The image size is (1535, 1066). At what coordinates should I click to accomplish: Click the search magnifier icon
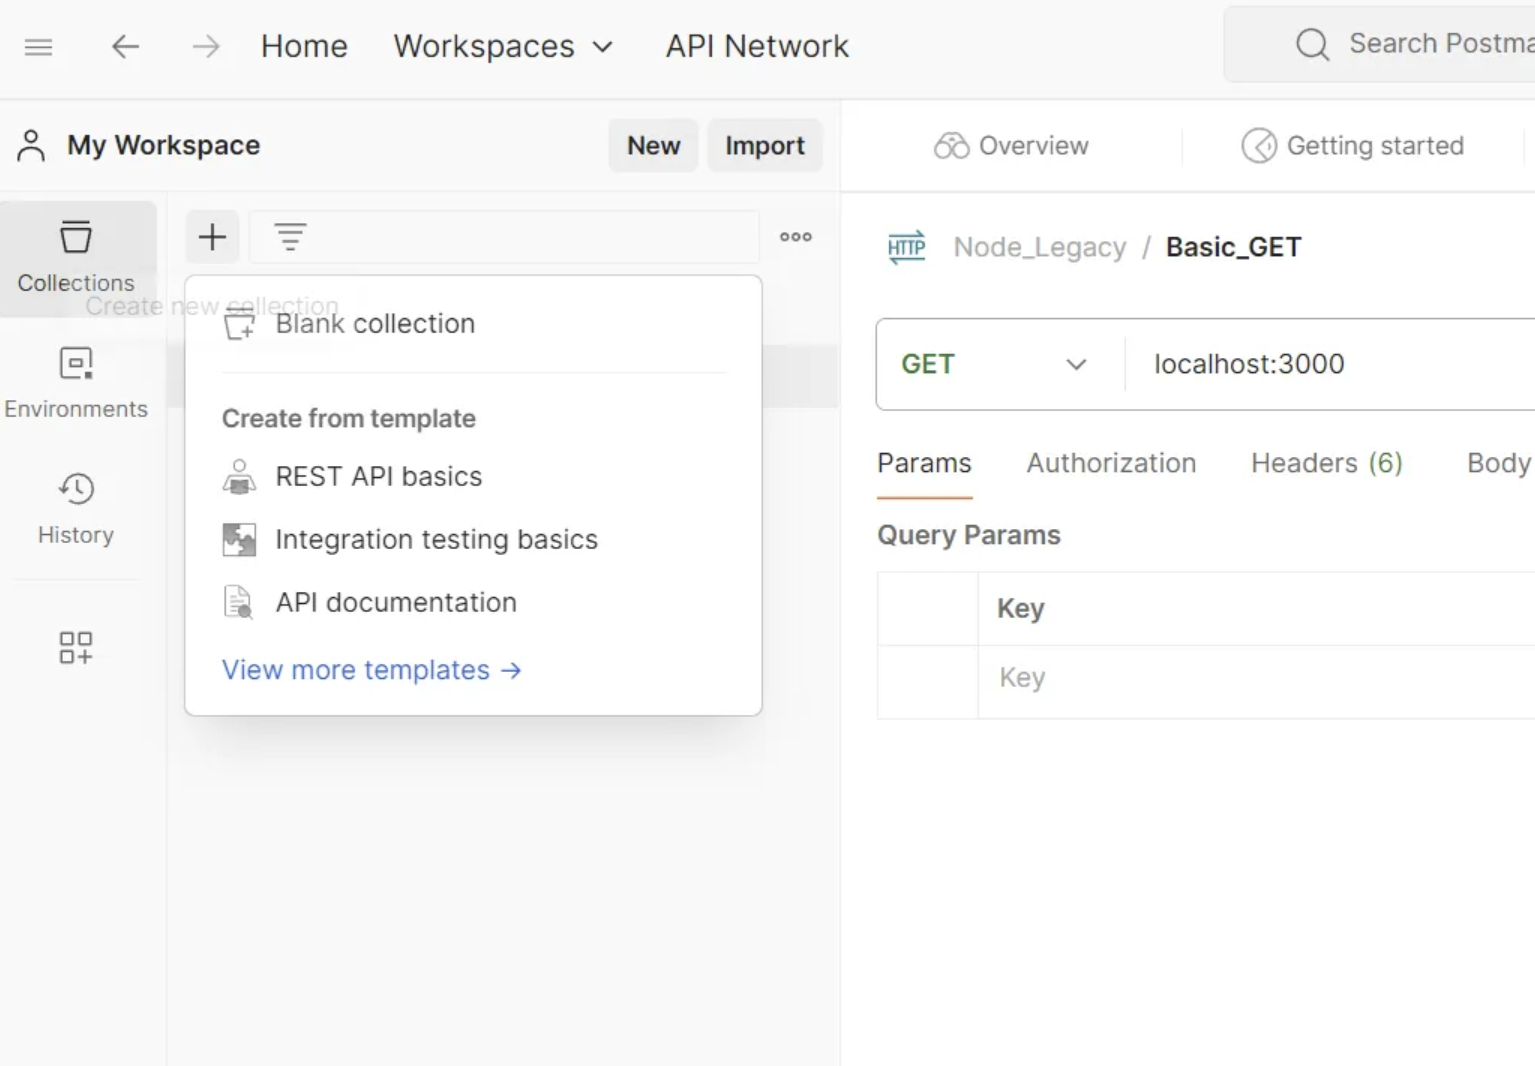(x=1312, y=44)
